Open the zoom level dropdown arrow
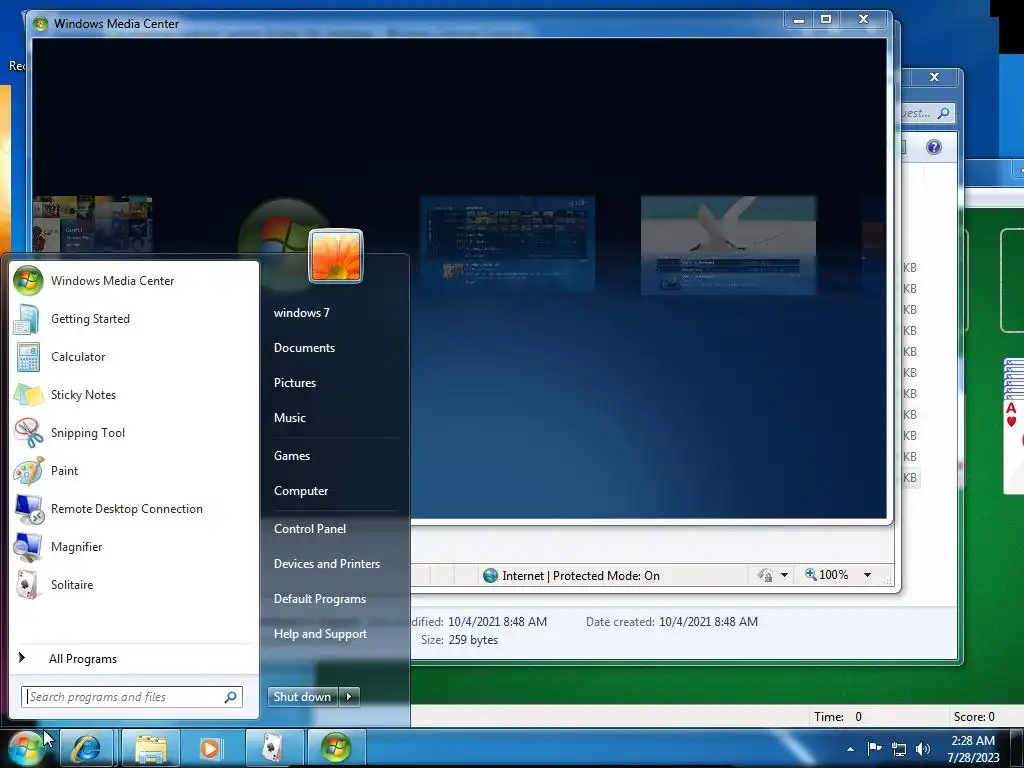Viewport: 1024px width, 768px height. click(x=867, y=575)
